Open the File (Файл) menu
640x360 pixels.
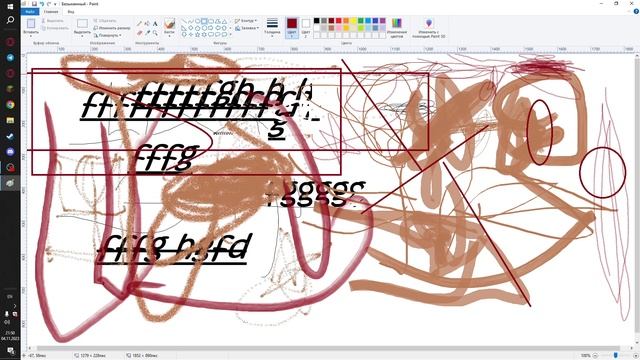30,12
